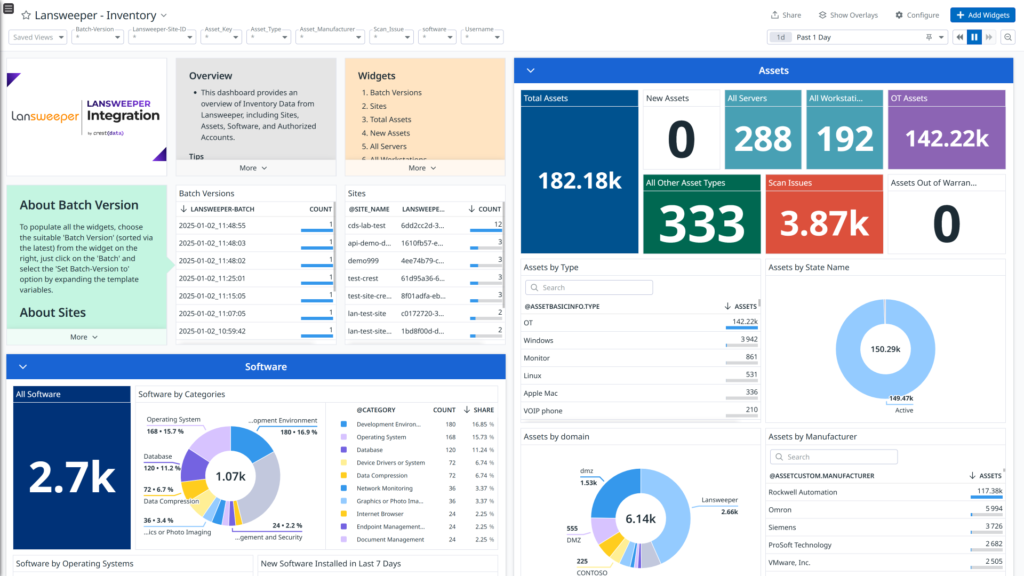Collapse the Software group chevron

click(x=23, y=367)
